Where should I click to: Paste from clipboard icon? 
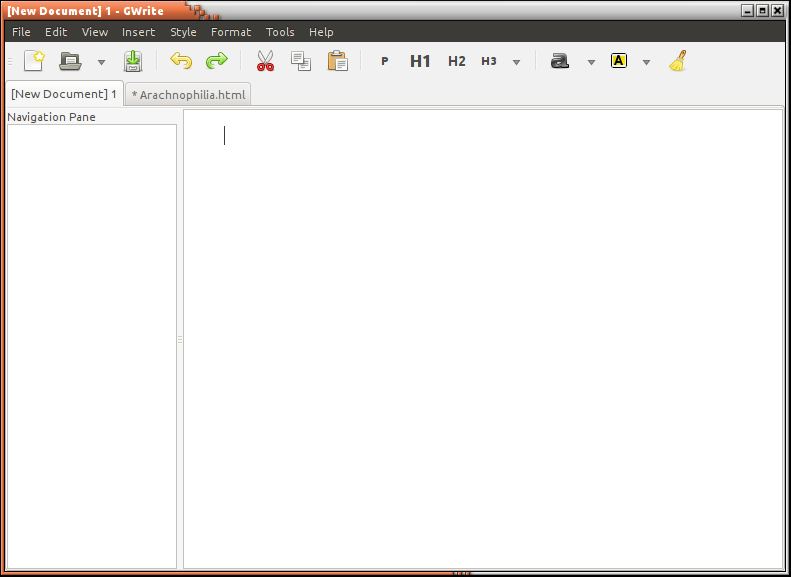(x=338, y=61)
